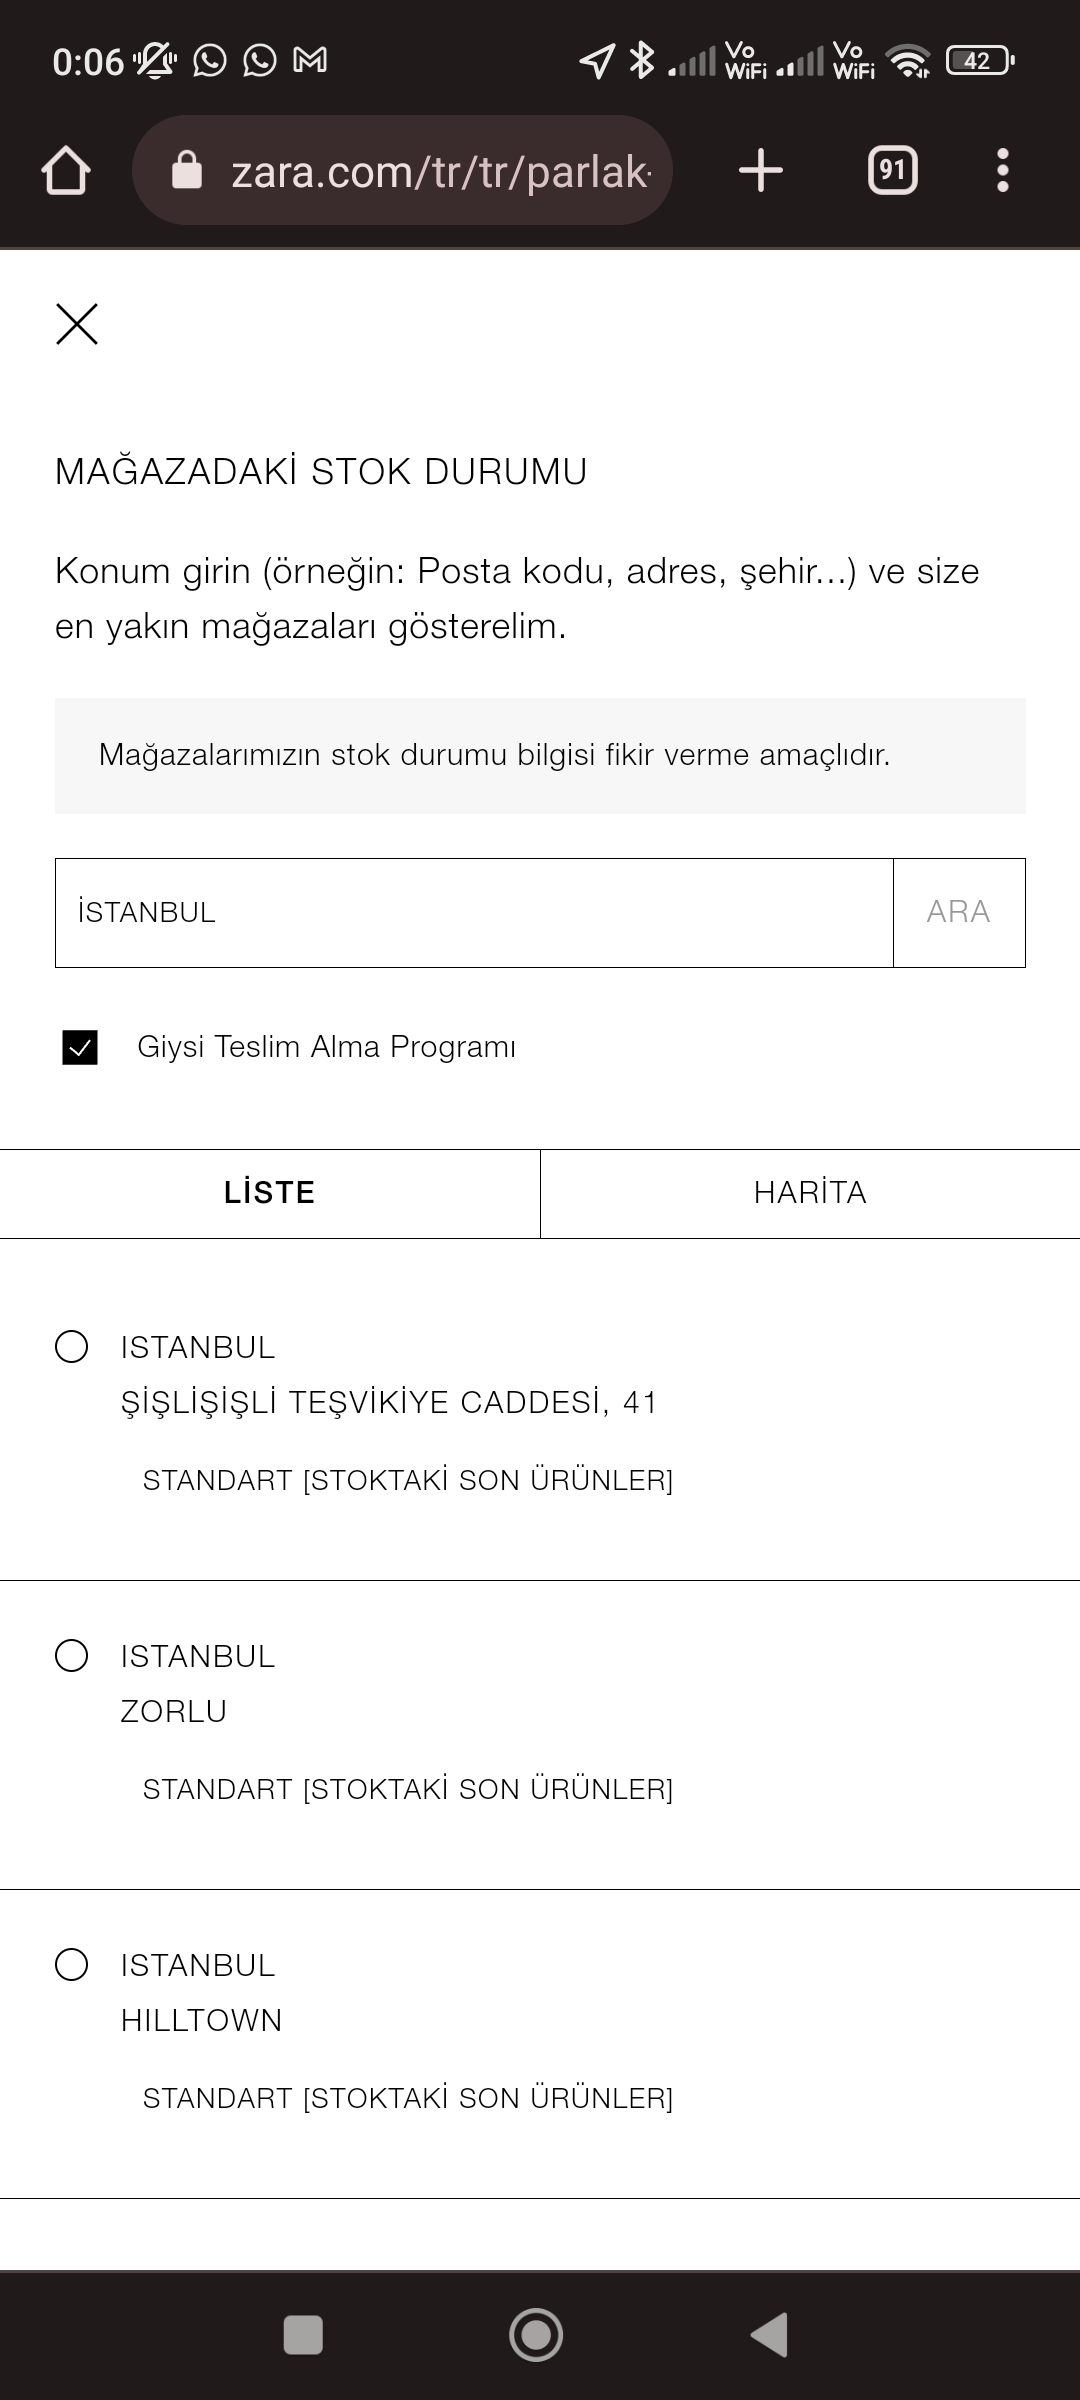Tap Android home circle button
The width and height of the screenshot is (1080, 2400).
point(536,2335)
